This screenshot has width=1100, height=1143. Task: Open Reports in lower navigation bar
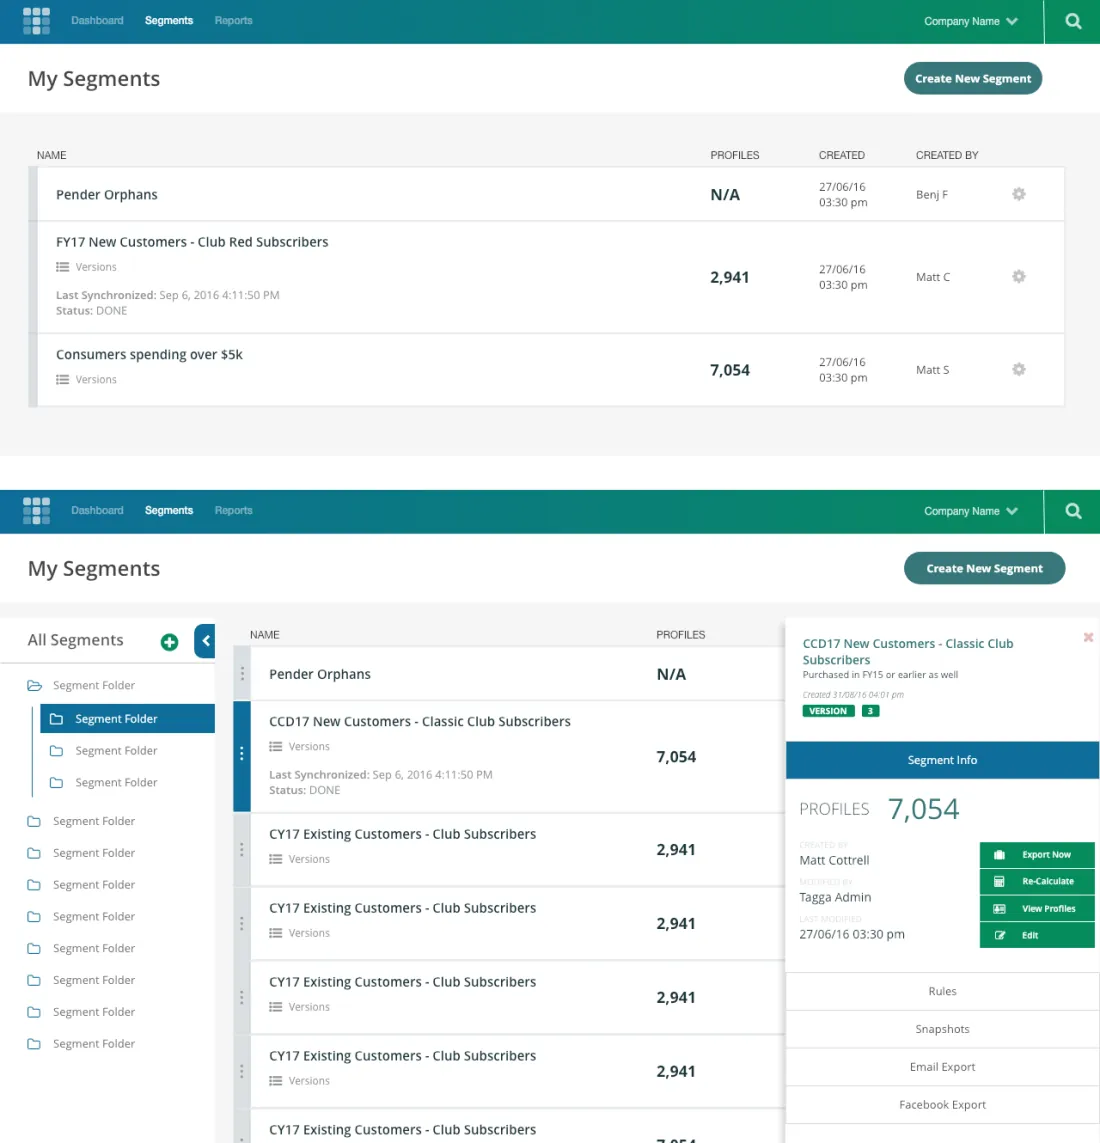click(x=233, y=510)
